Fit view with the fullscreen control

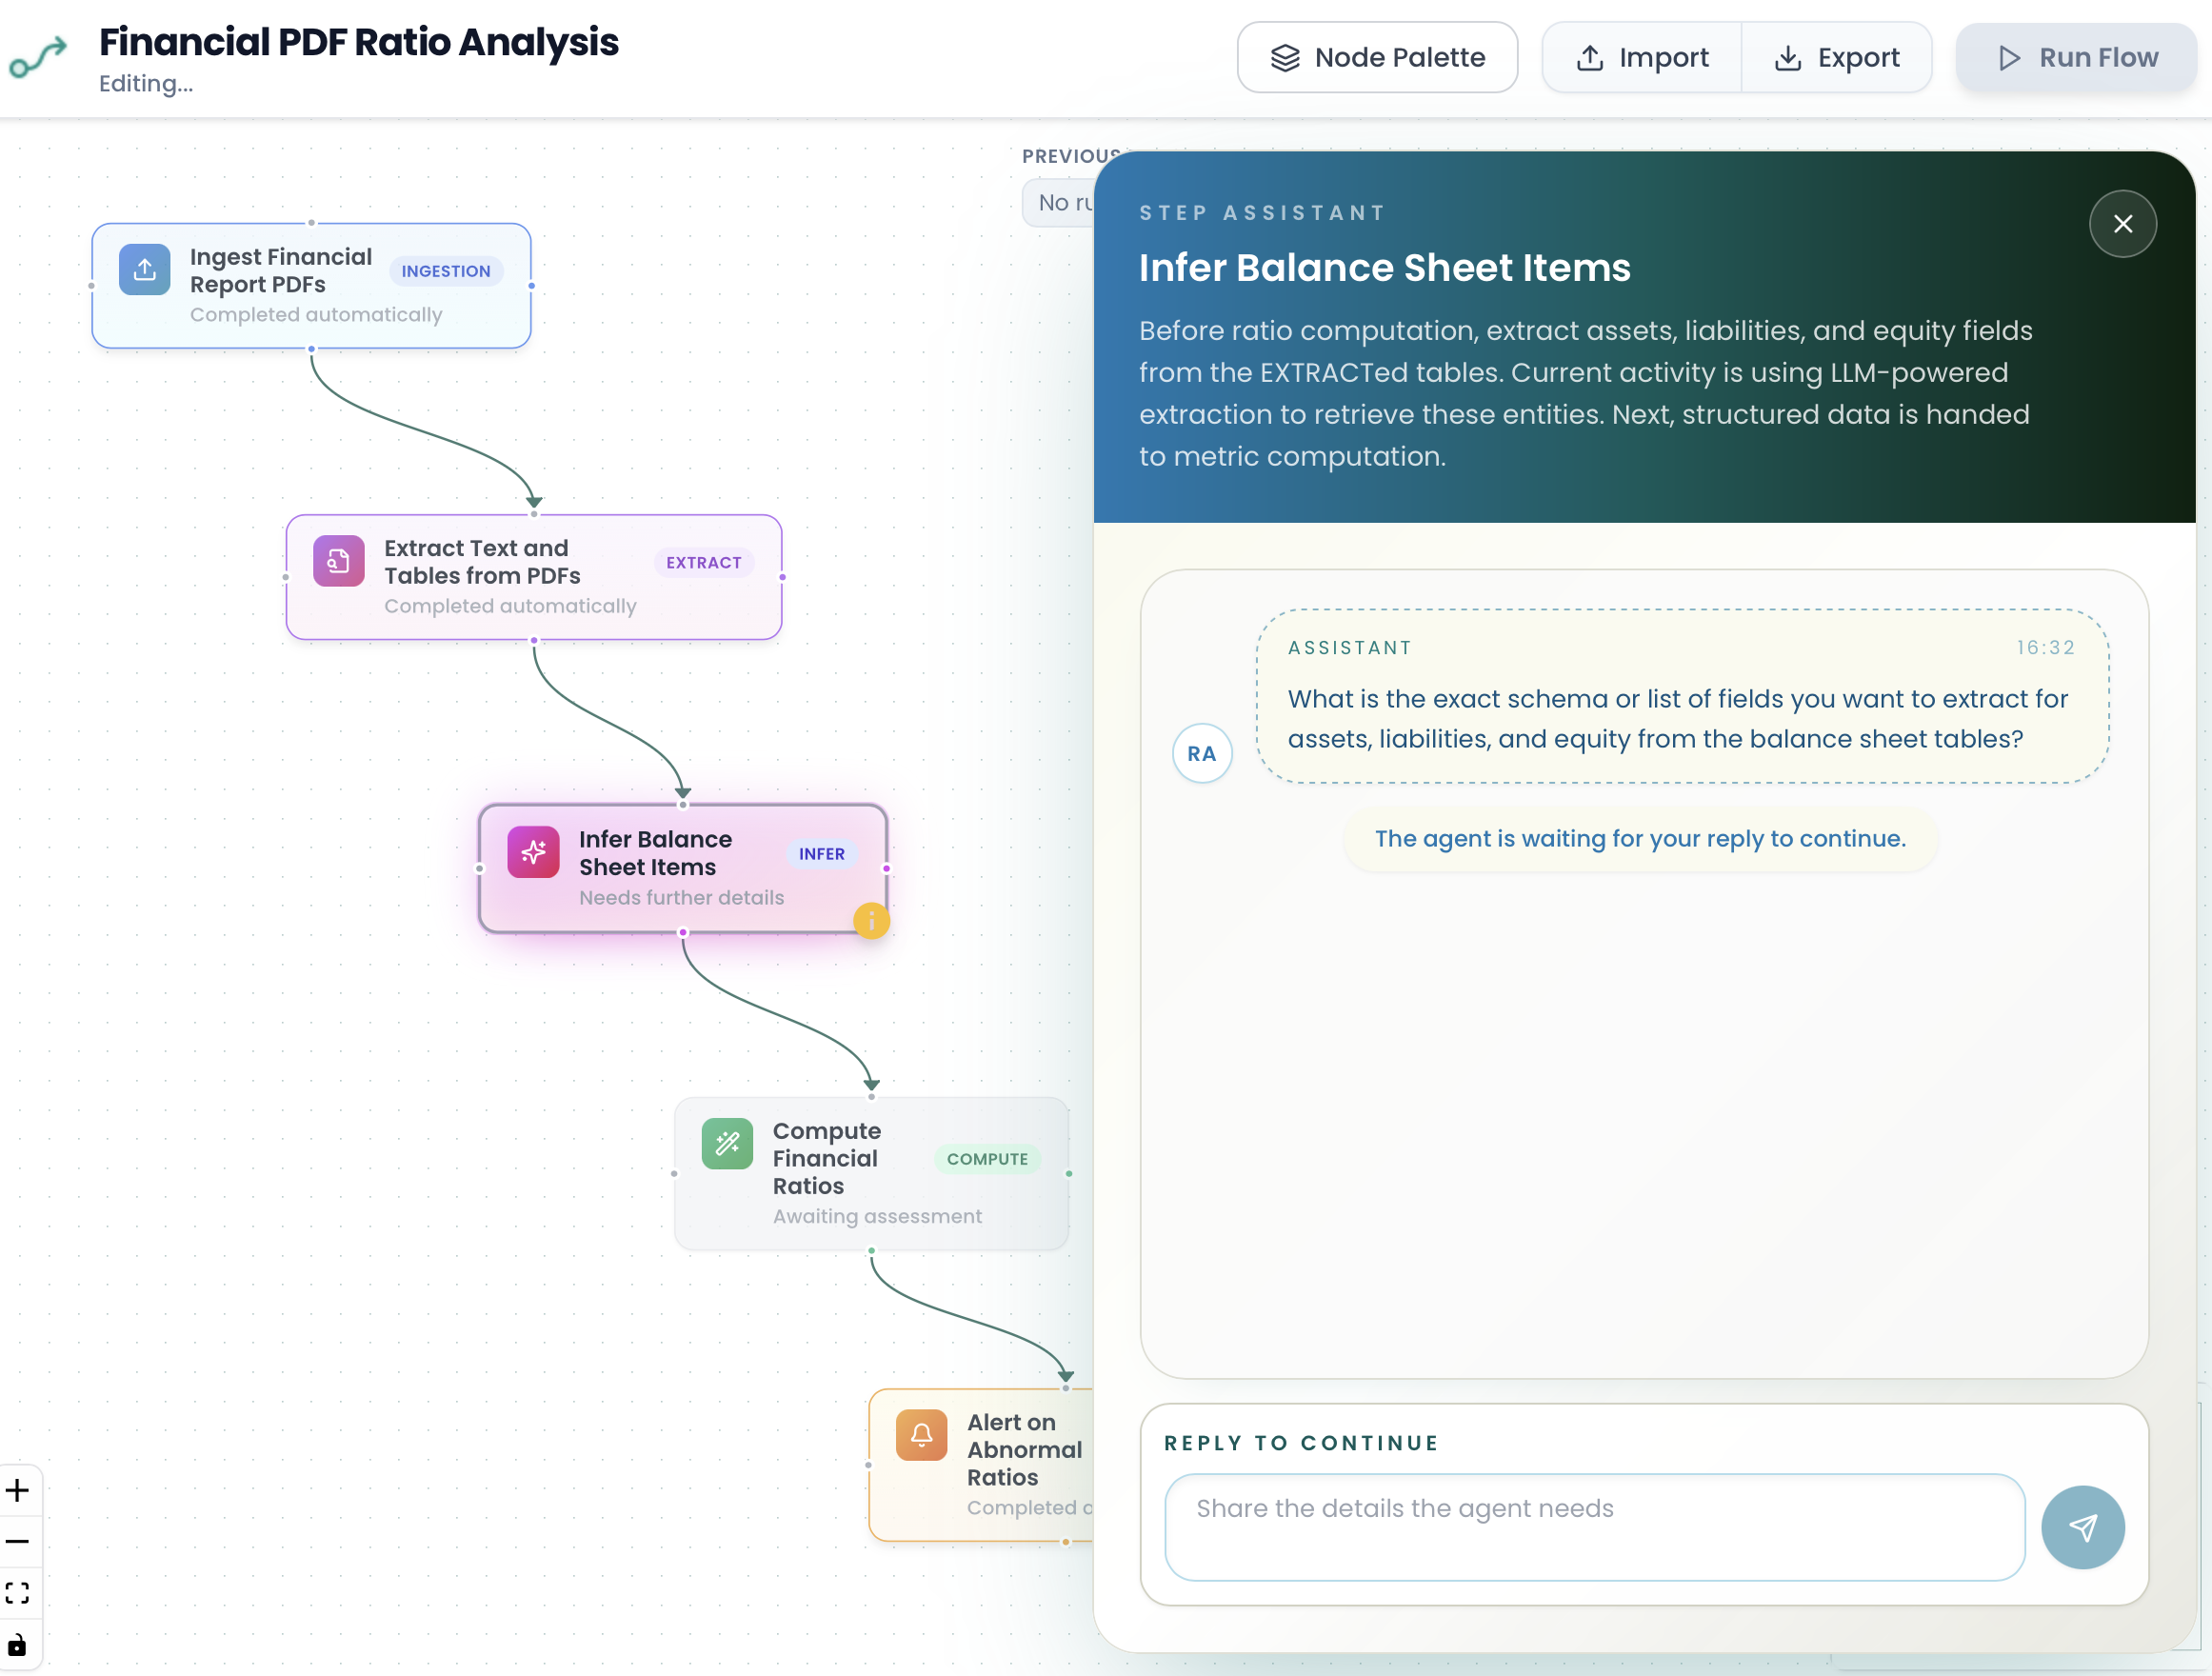point(18,1593)
